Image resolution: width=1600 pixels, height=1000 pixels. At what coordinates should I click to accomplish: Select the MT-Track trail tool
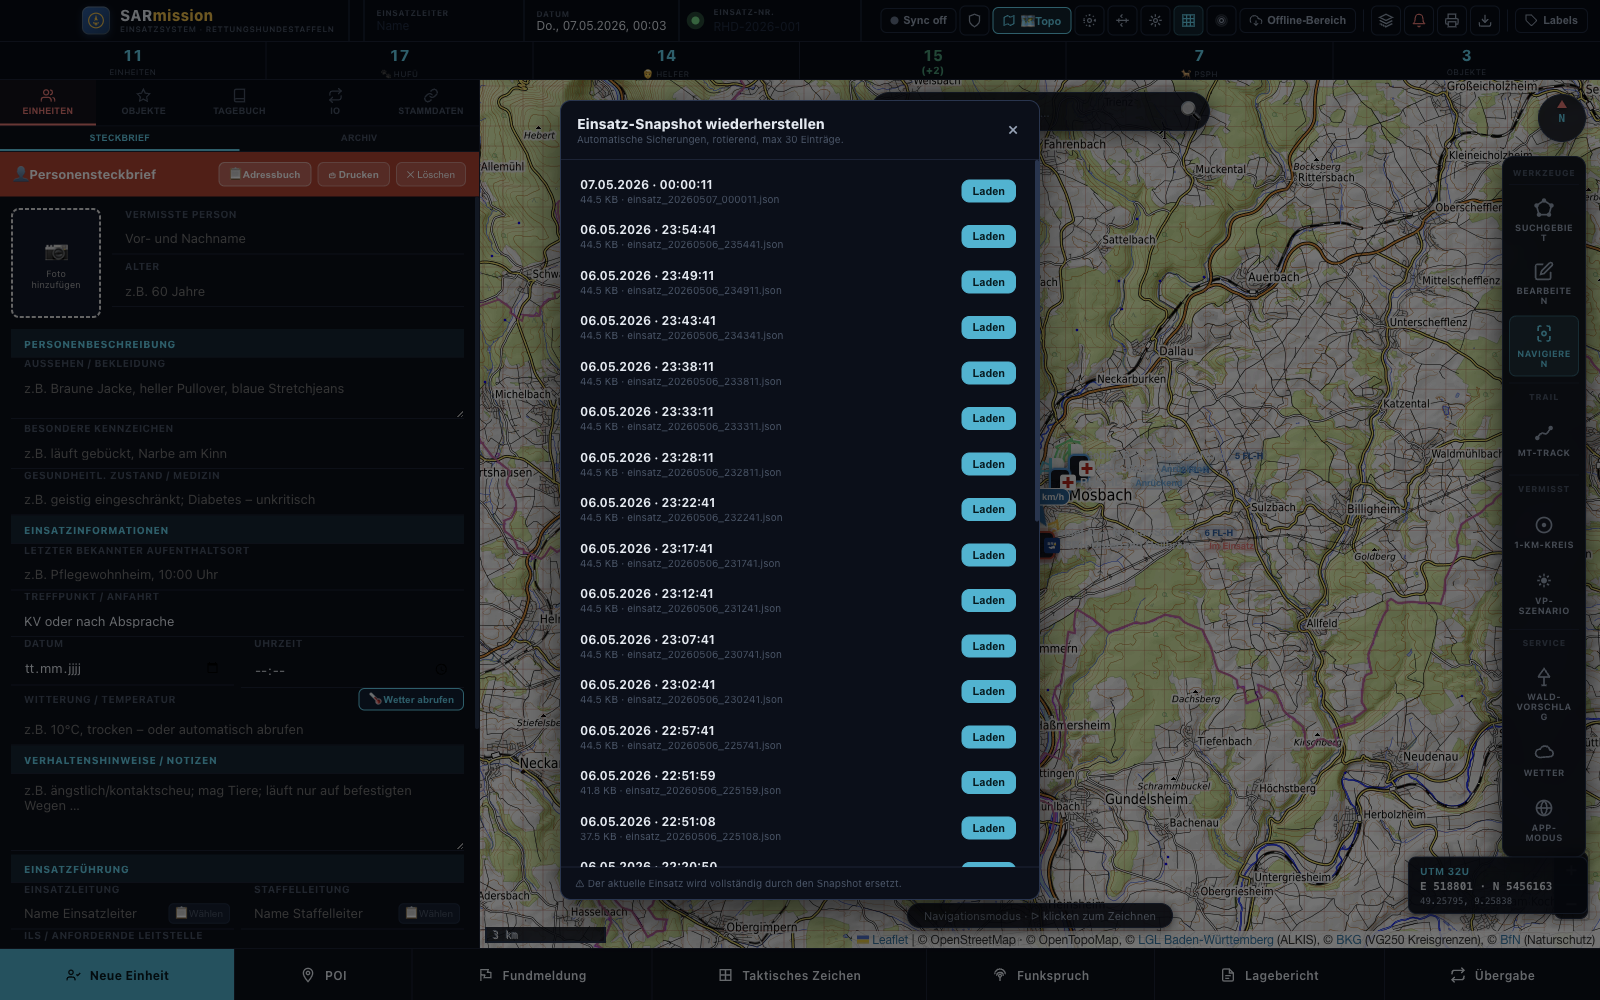click(x=1544, y=440)
